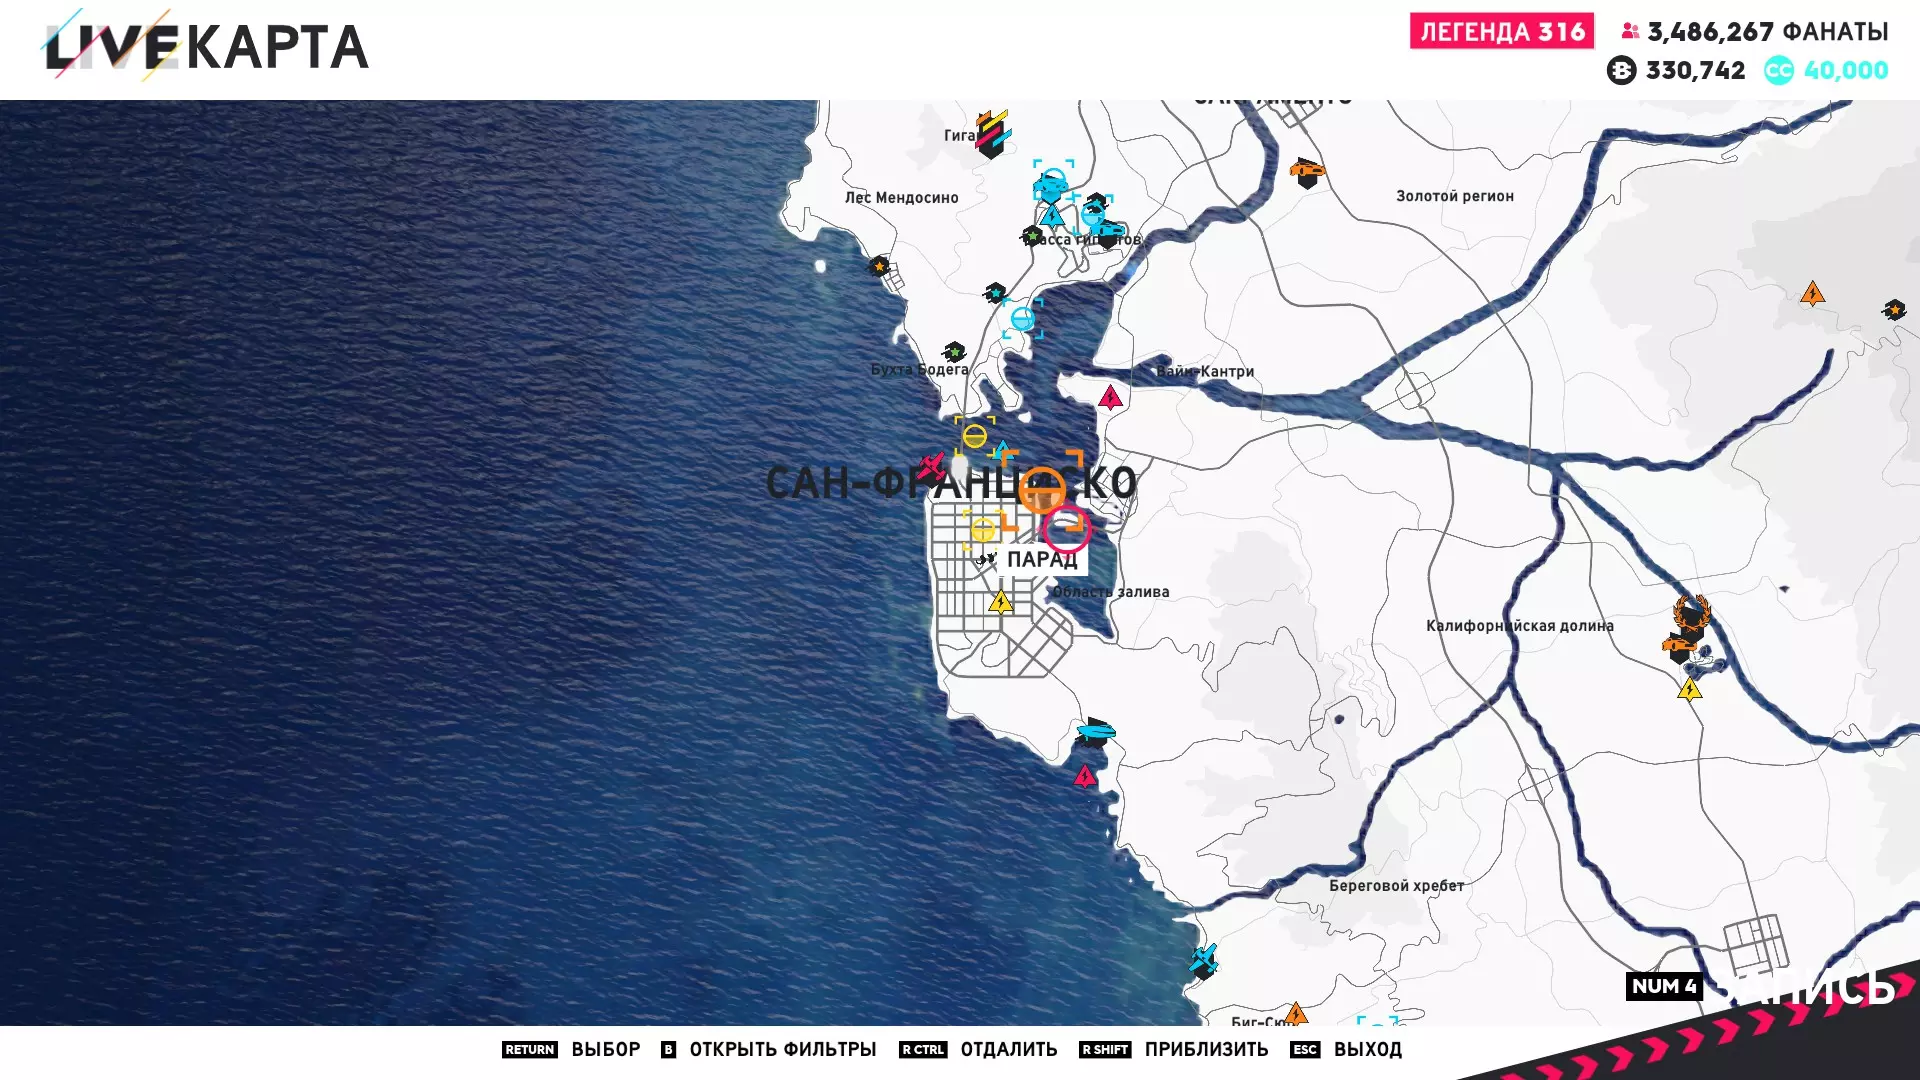
Task: Select the pink lightning triangle near Вайн-Кантри
Action: (x=1110, y=398)
